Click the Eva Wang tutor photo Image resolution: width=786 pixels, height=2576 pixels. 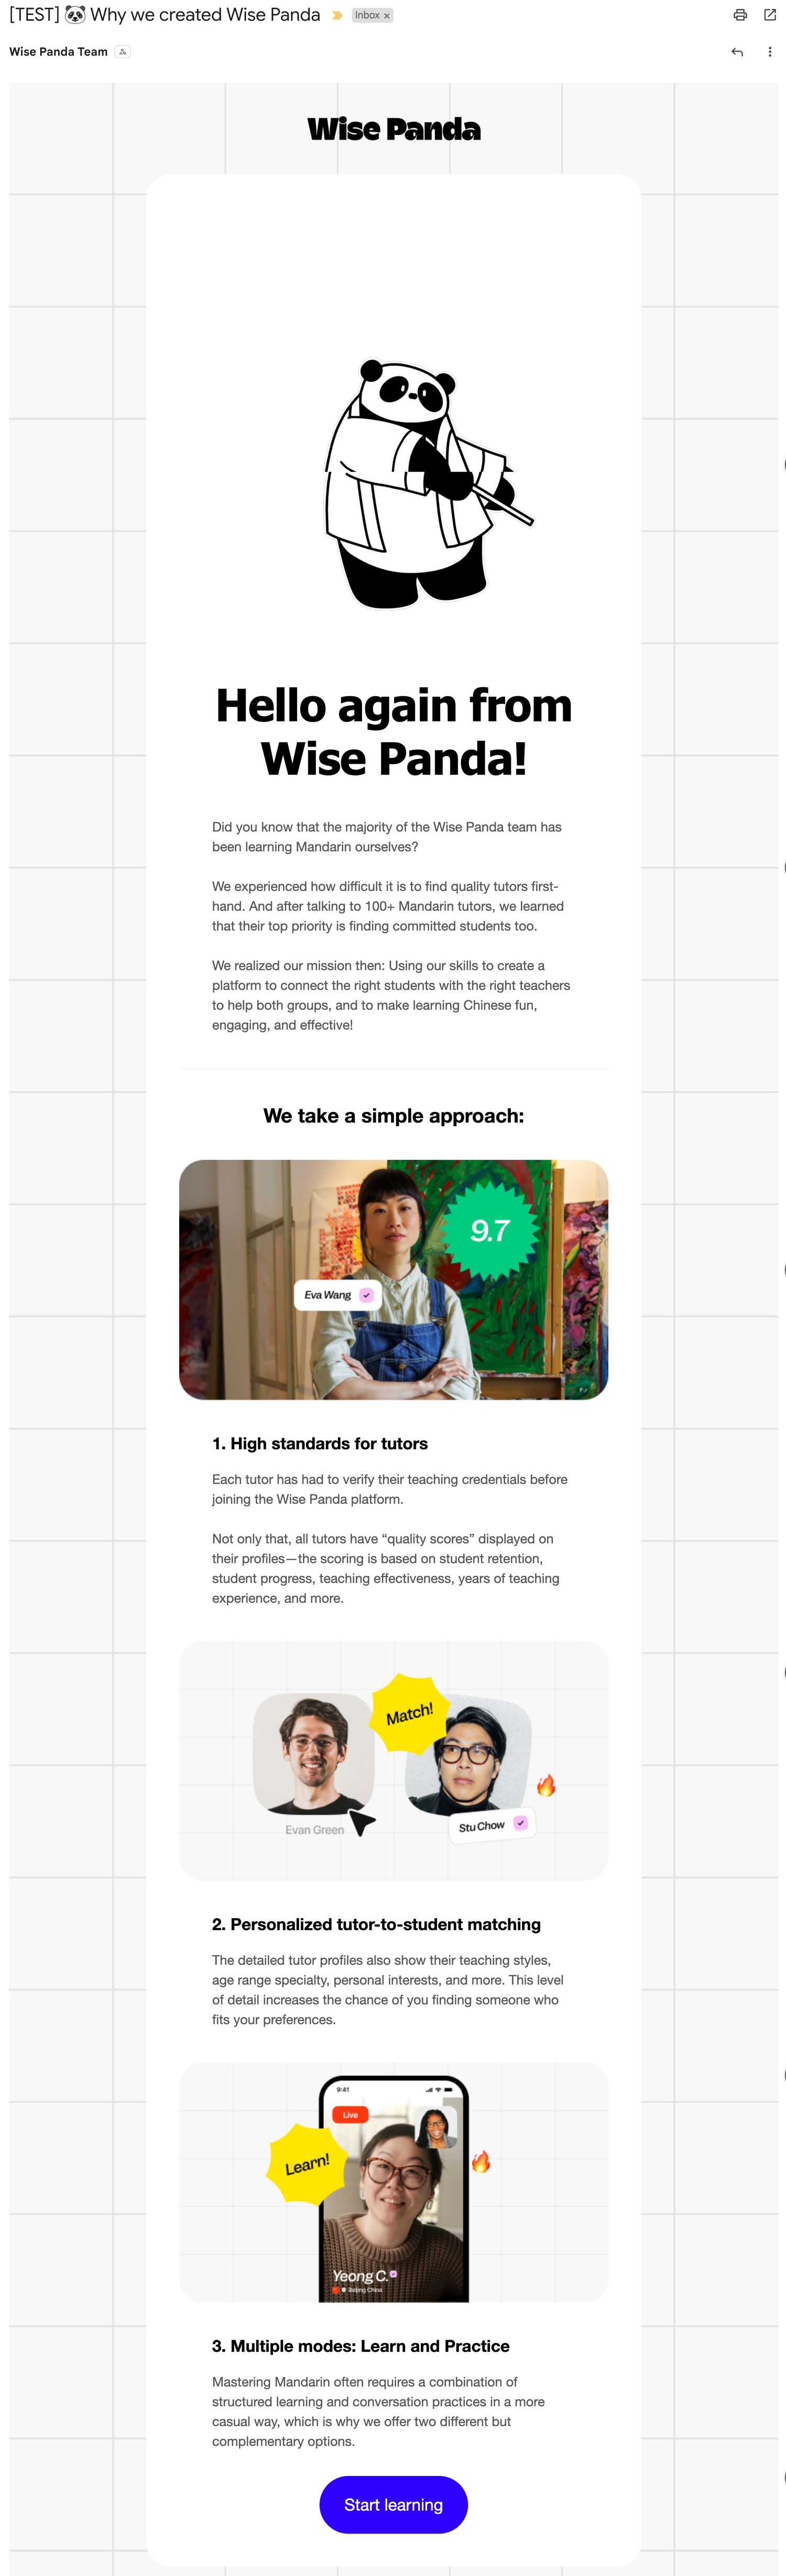point(393,1279)
